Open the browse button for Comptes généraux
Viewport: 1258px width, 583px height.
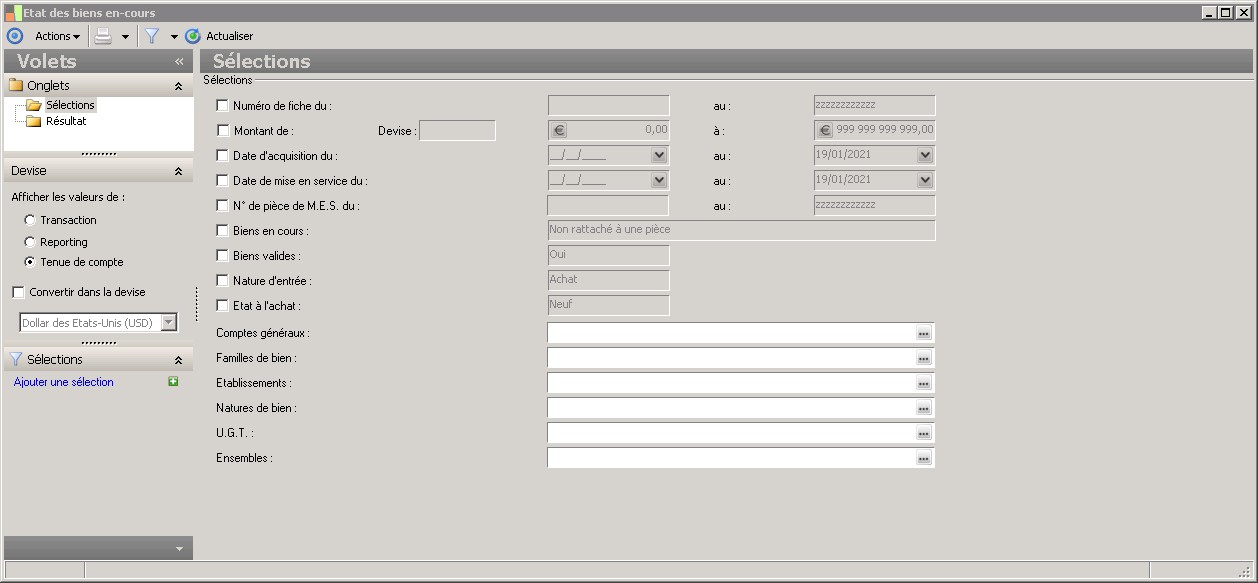[924, 333]
